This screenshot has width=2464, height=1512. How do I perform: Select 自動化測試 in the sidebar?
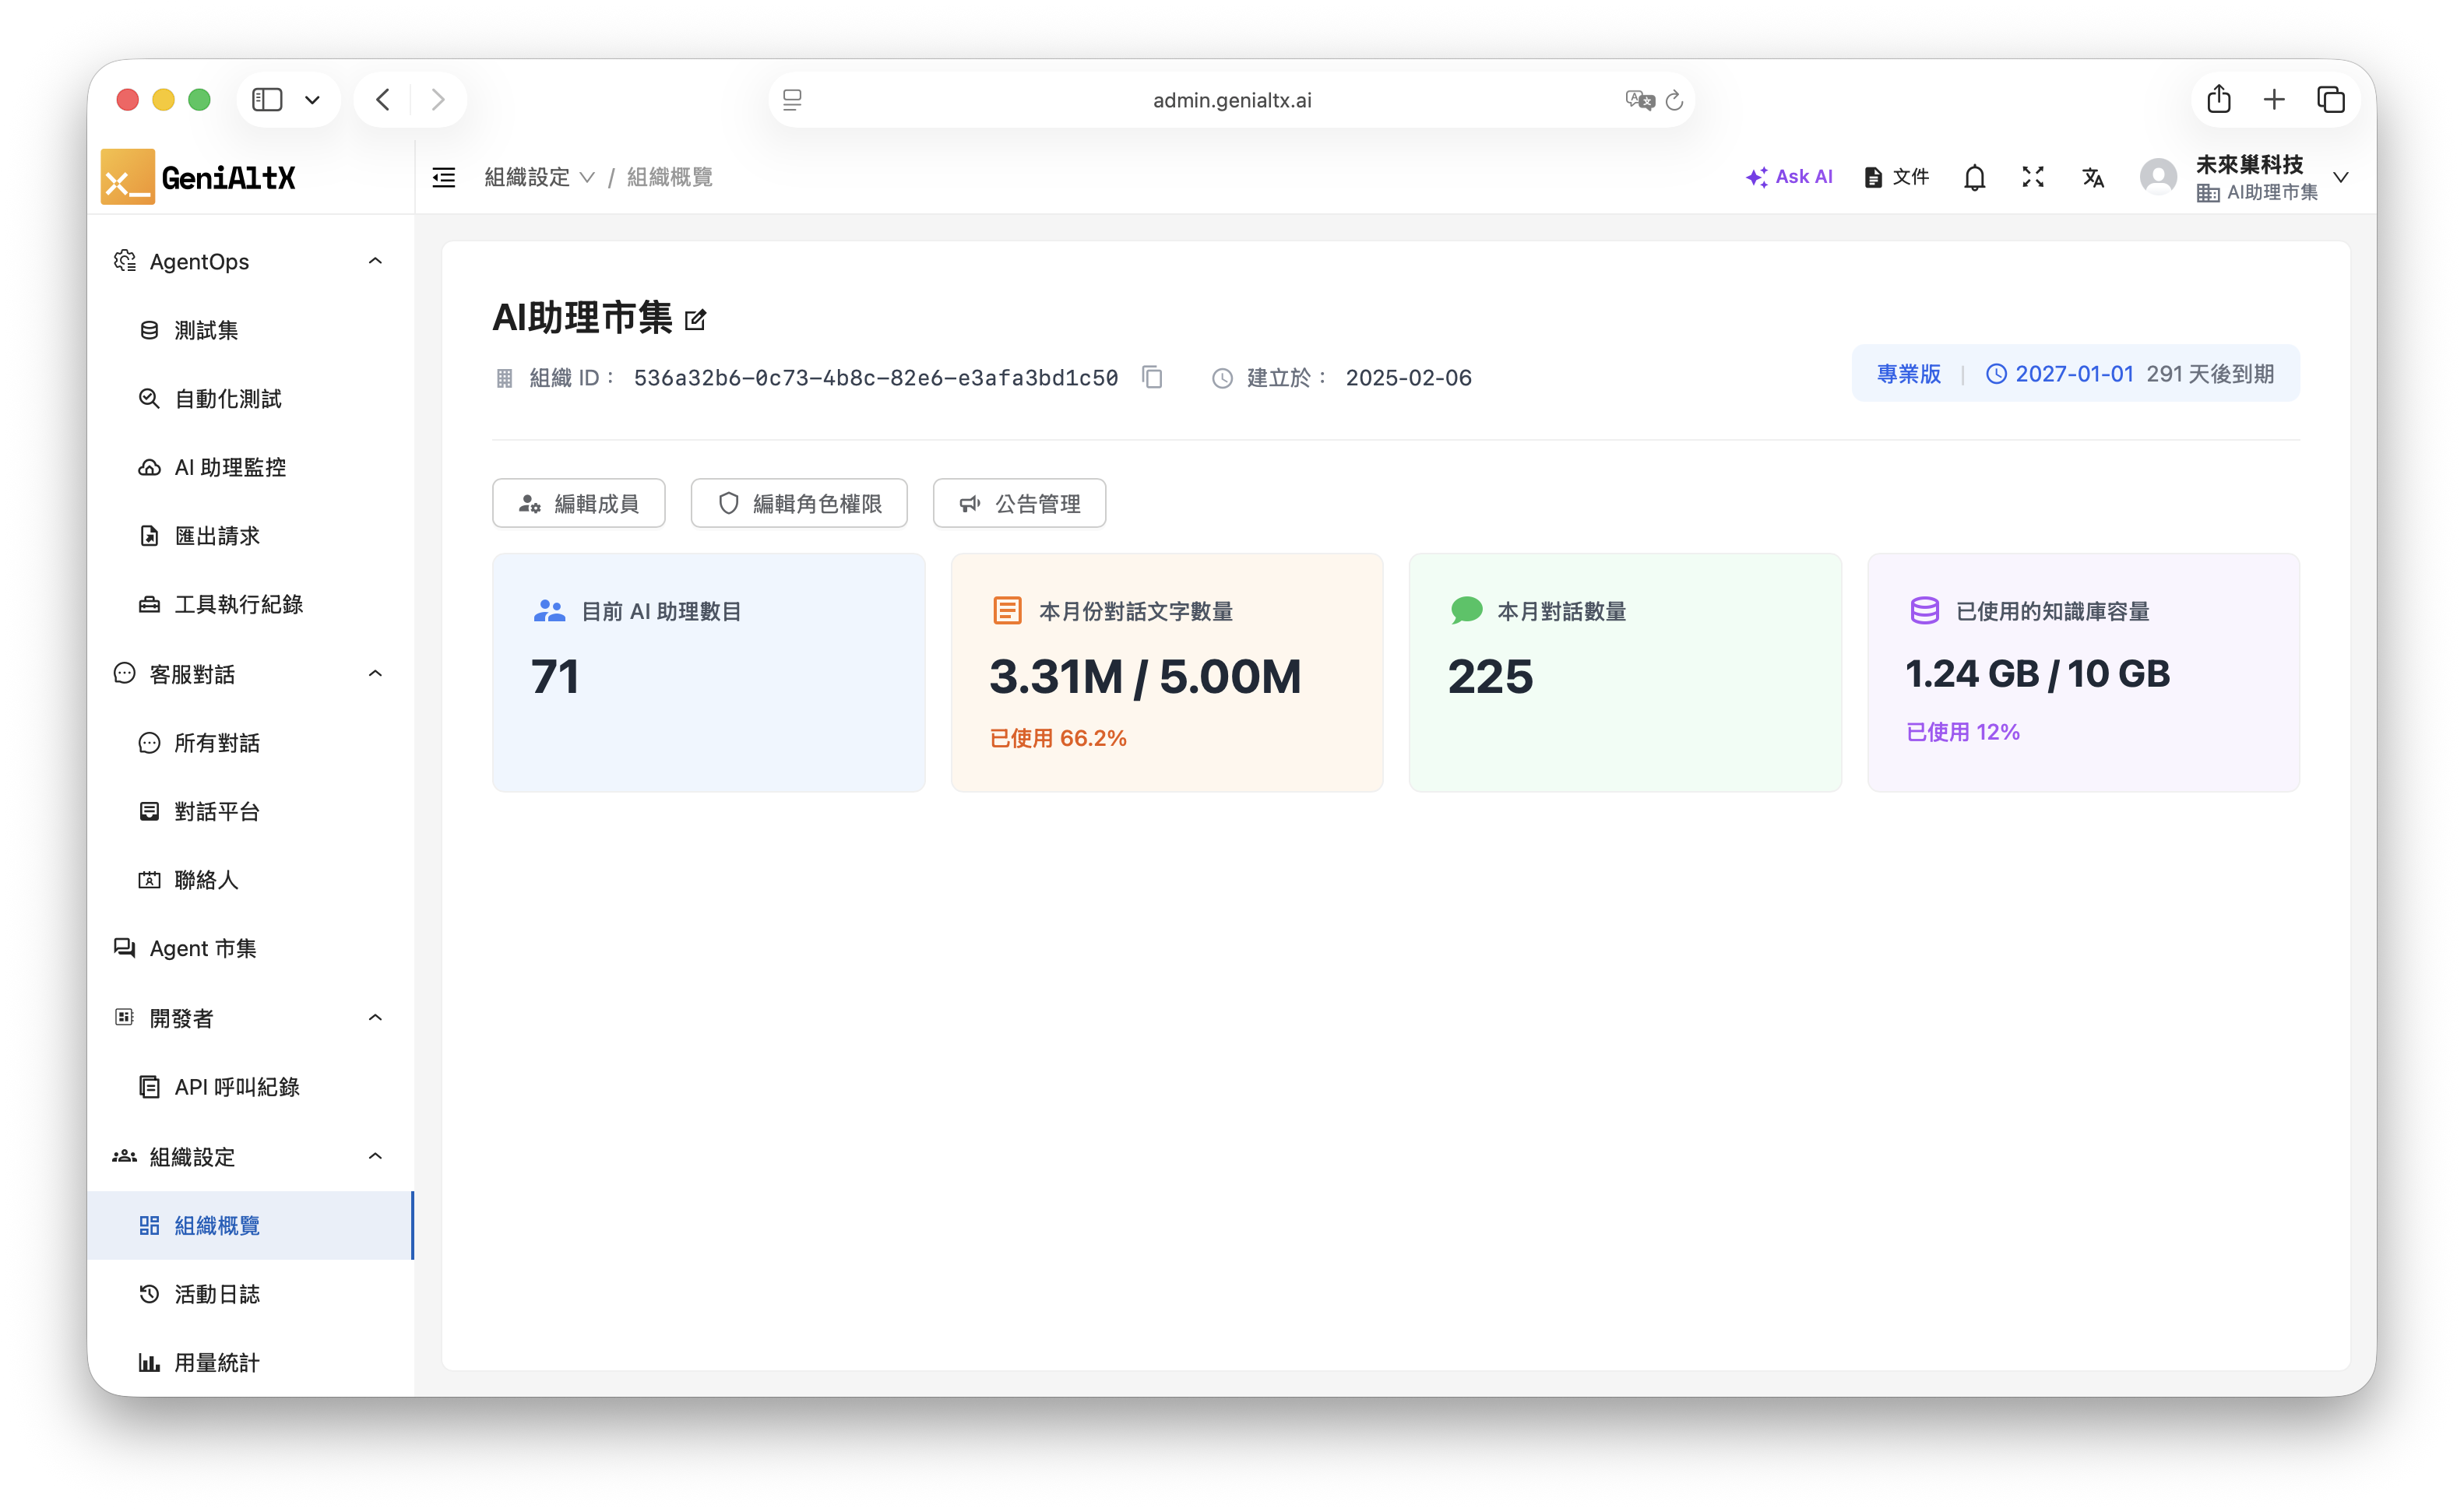click(227, 398)
